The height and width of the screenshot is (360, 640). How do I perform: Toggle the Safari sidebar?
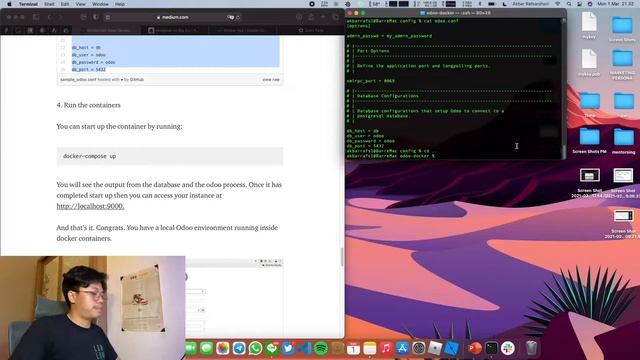click(36, 17)
